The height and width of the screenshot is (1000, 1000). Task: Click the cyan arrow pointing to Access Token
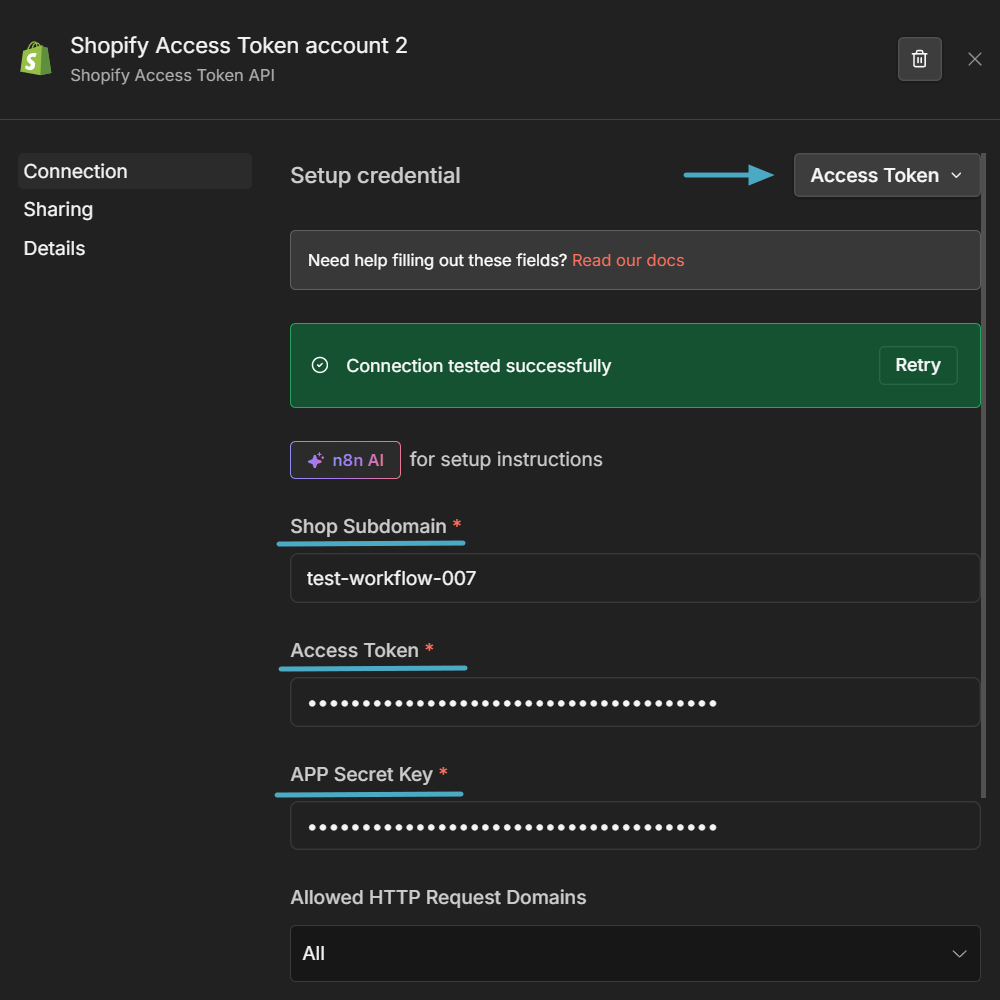point(729,175)
